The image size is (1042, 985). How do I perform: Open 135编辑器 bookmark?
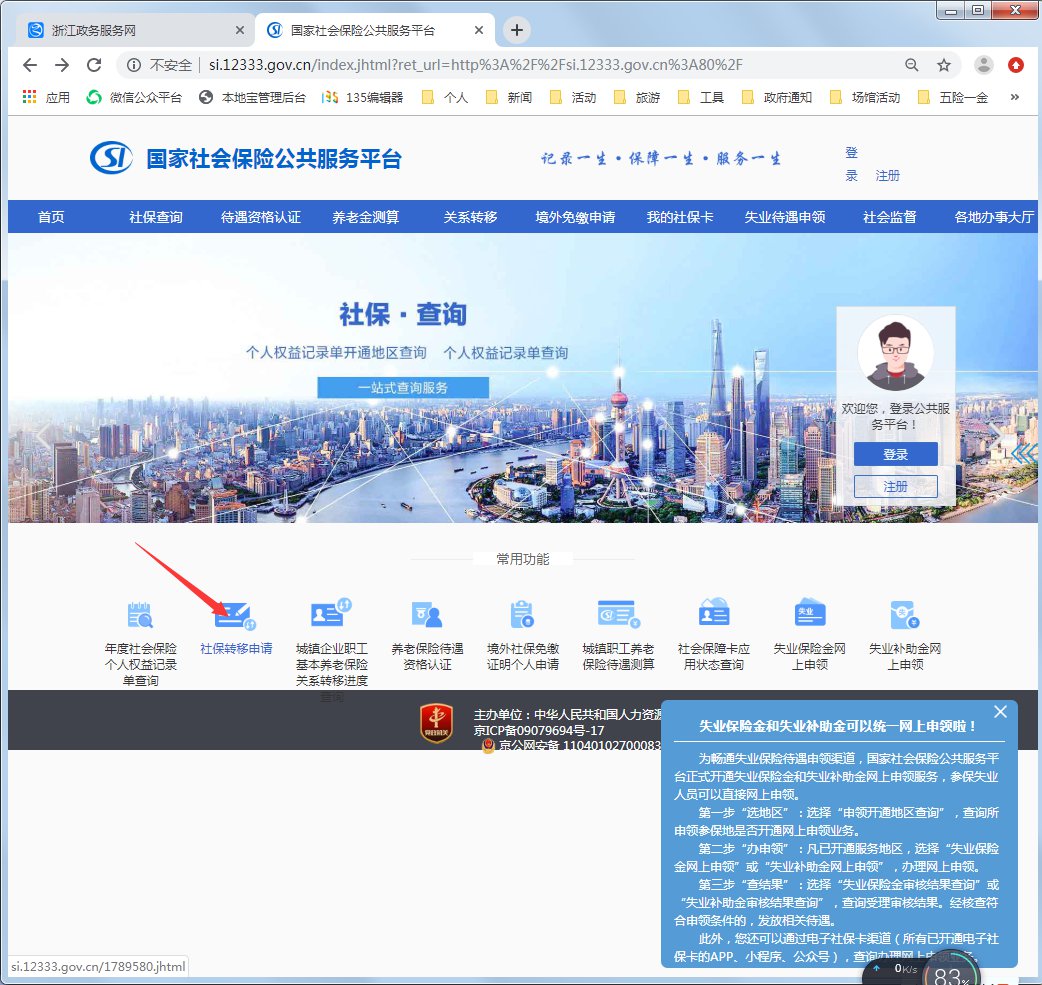pos(362,97)
